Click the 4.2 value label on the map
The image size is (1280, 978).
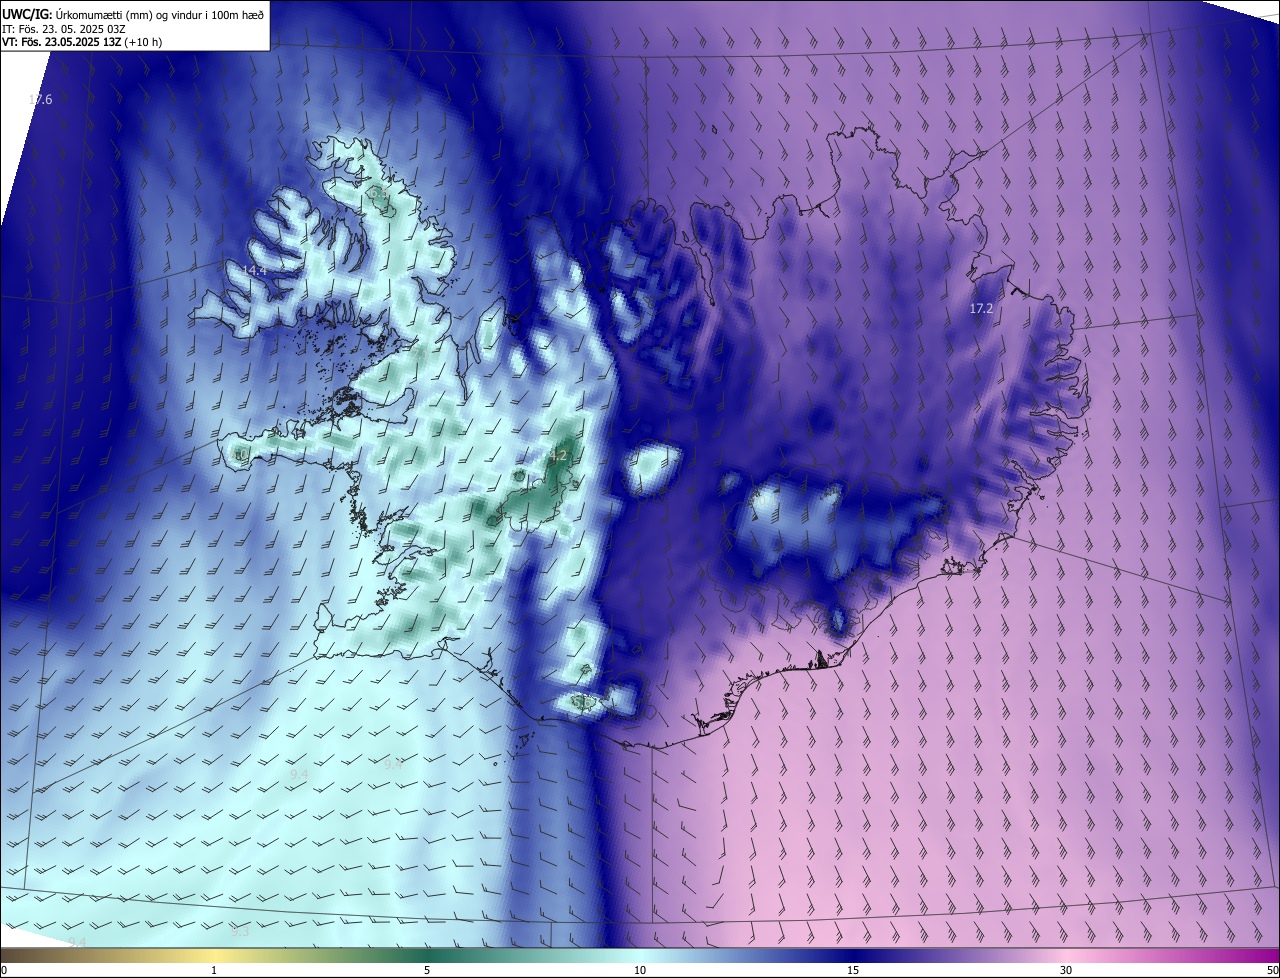coord(559,456)
